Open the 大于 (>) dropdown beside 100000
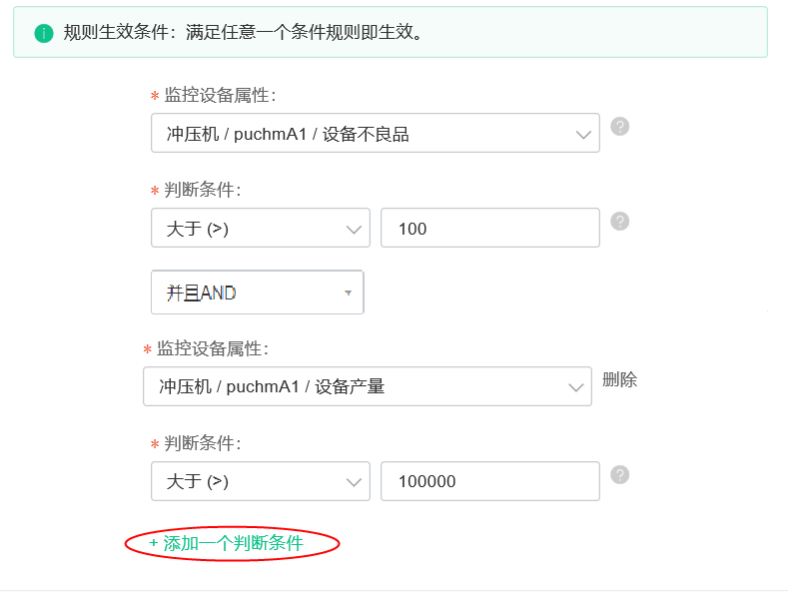This screenshot has width=802, height=596. pos(260,481)
